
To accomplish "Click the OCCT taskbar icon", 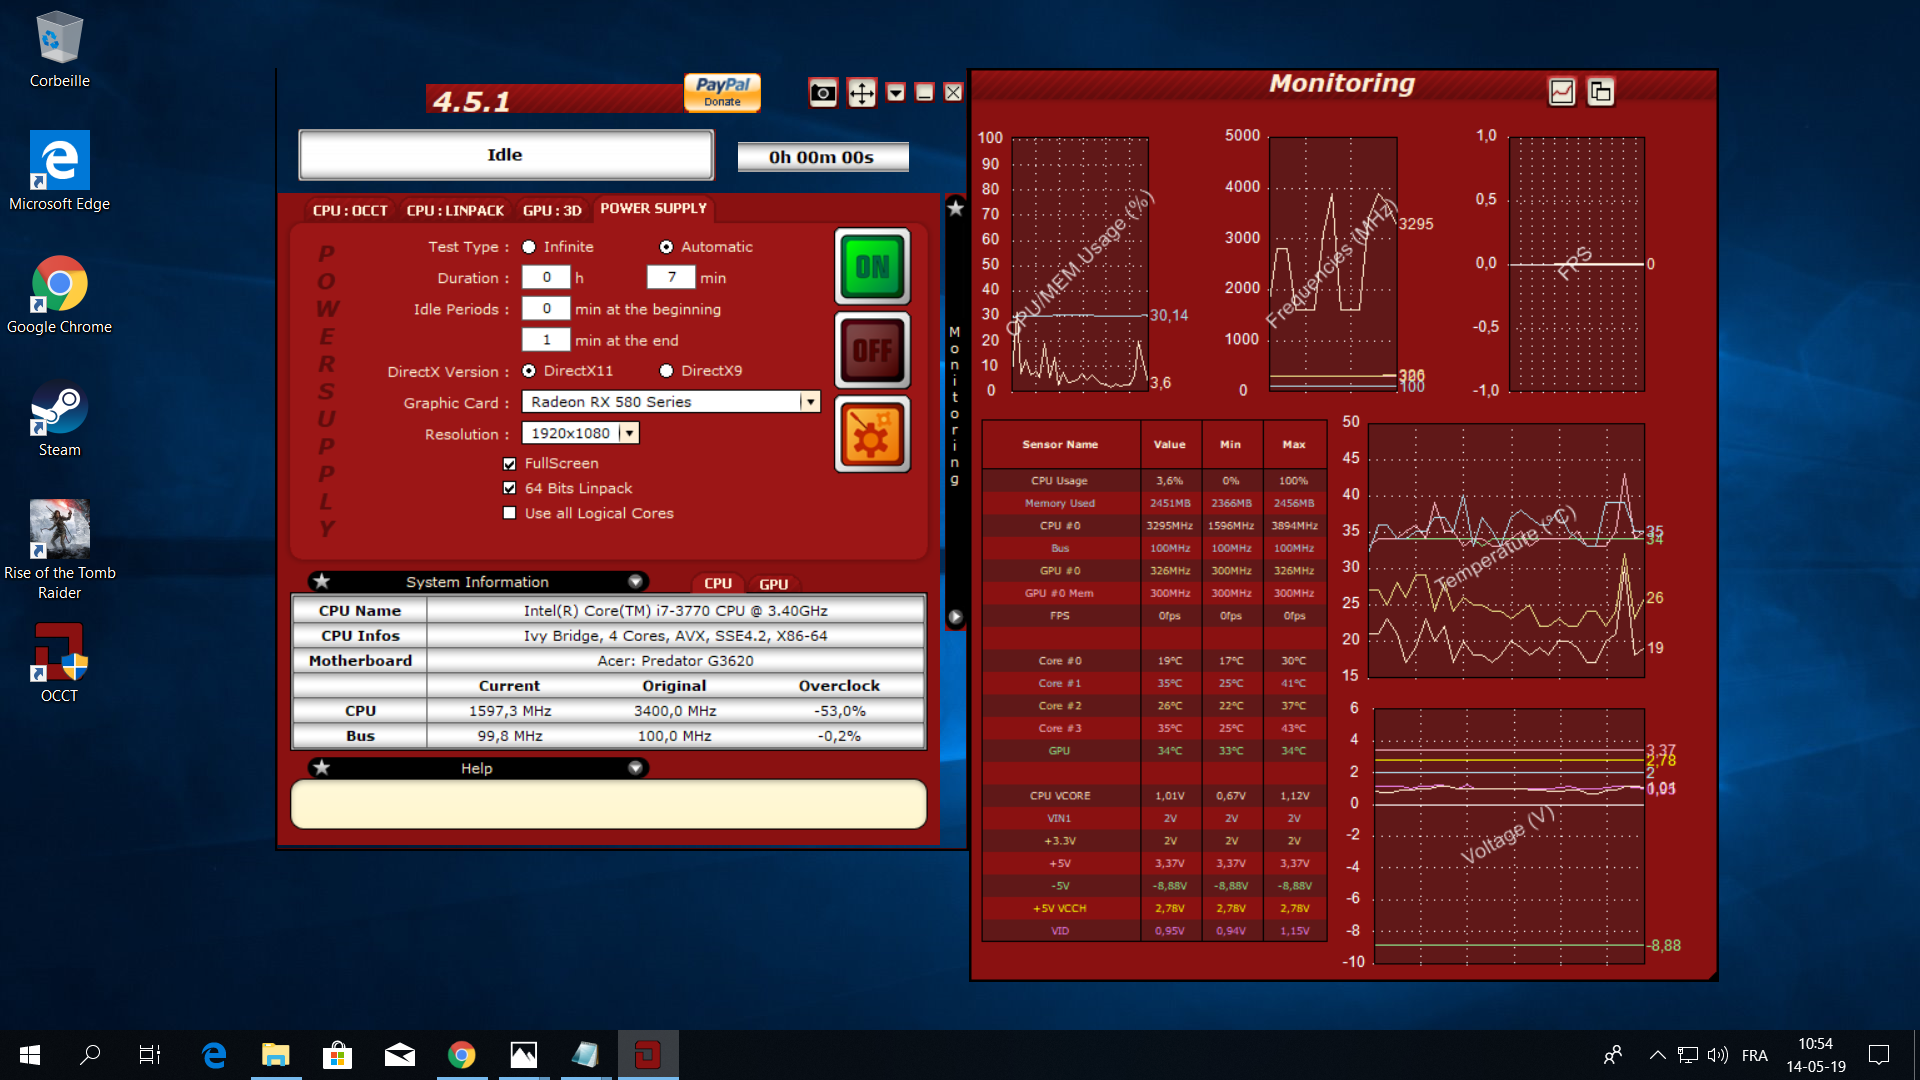I will tap(648, 1055).
